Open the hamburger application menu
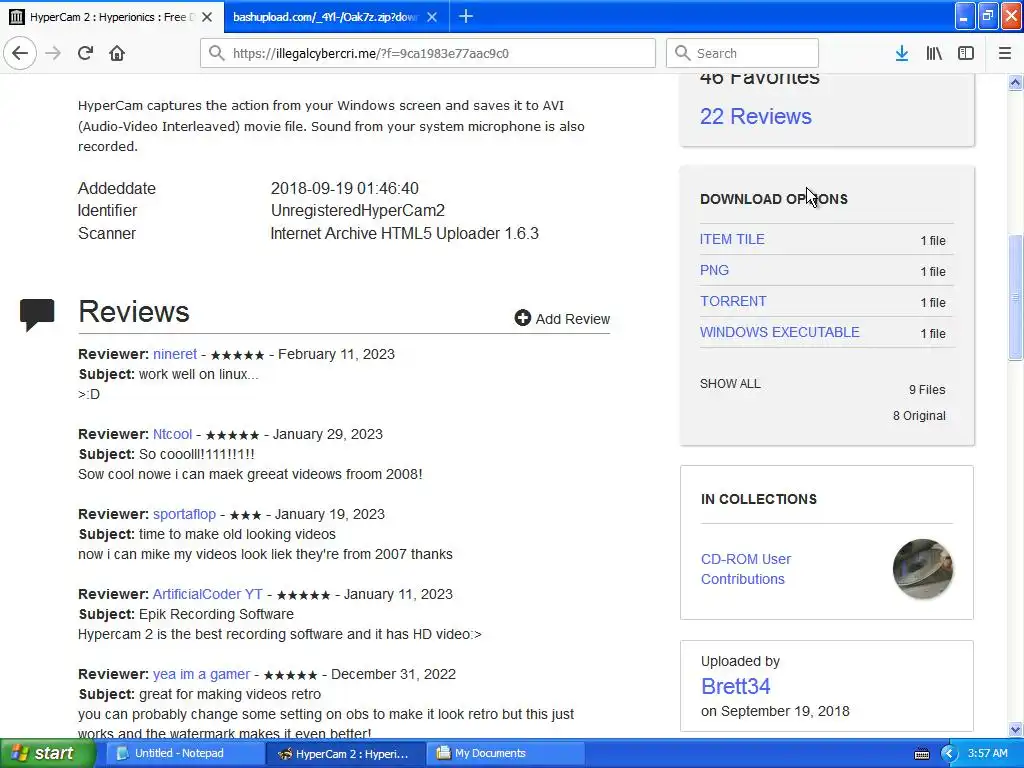1024x768 pixels. tap(1005, 54)
